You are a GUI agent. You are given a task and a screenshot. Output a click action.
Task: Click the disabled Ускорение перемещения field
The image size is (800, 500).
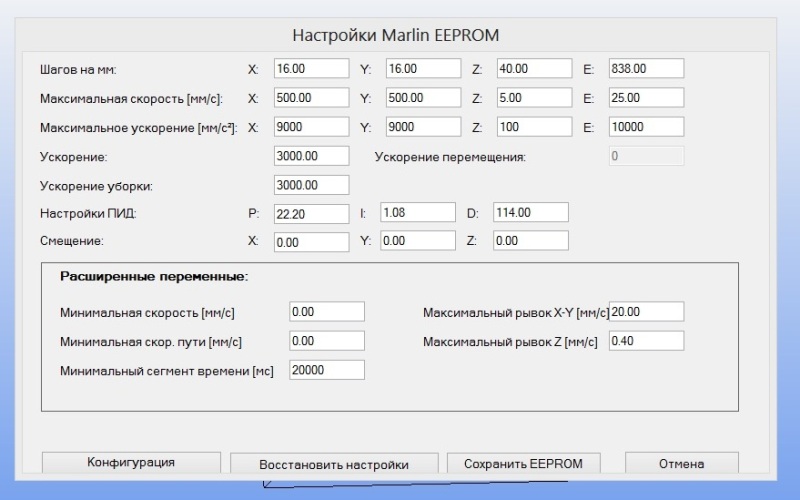(x=646, y=156)
